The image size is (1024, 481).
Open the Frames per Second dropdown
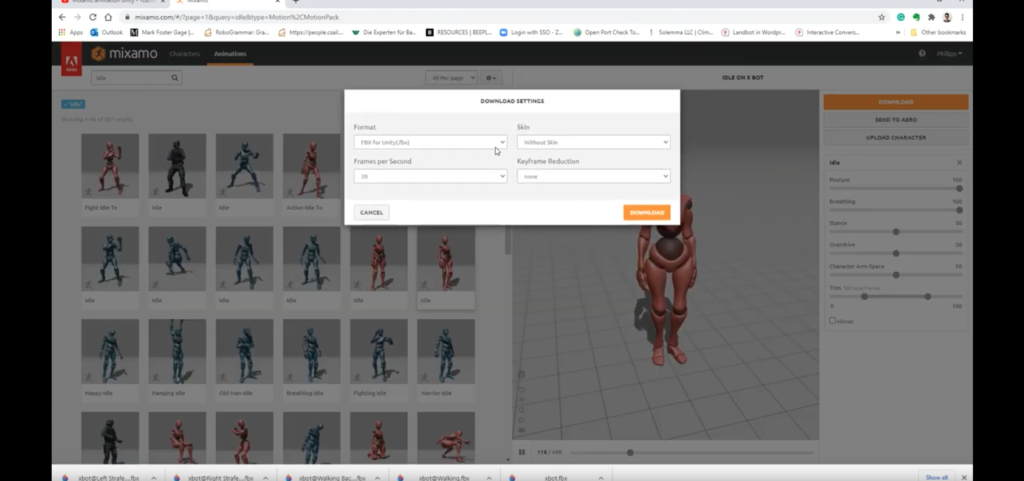tap(430, 176)
